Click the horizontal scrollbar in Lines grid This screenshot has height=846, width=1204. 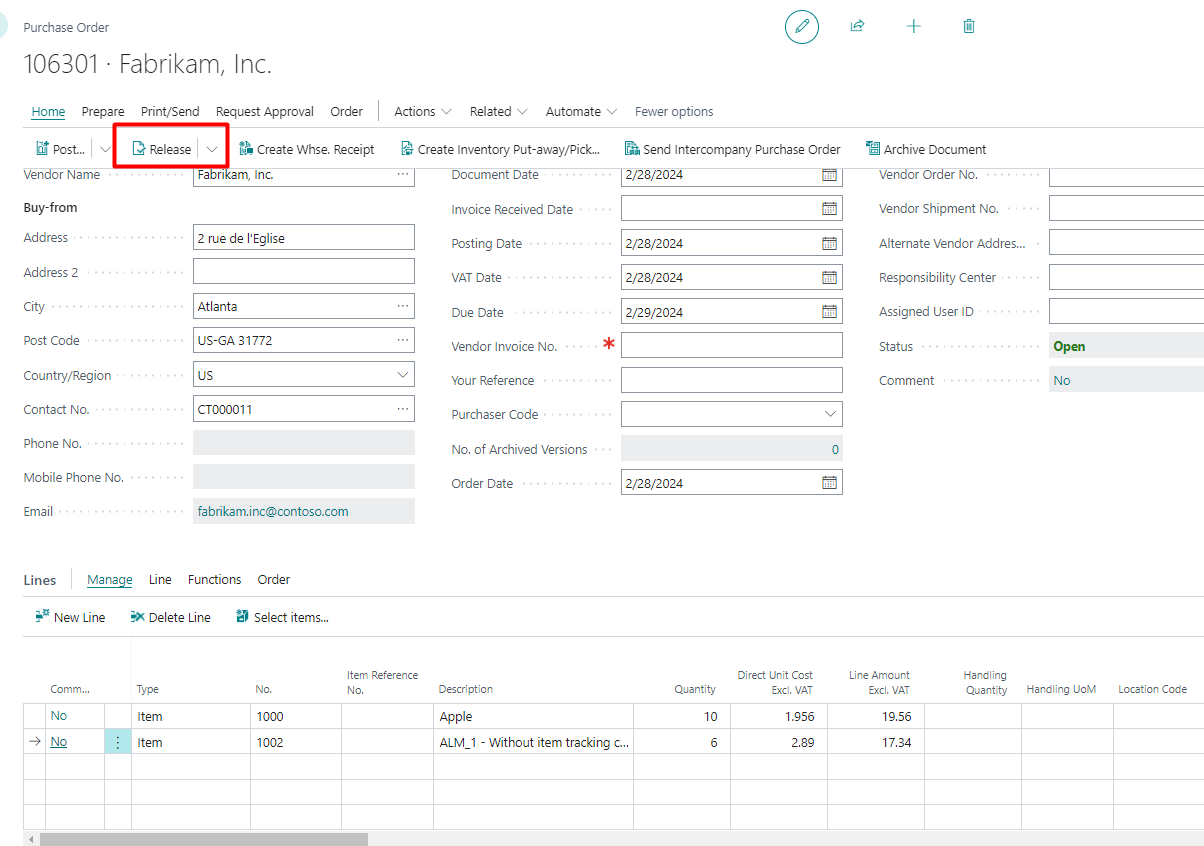204,839
